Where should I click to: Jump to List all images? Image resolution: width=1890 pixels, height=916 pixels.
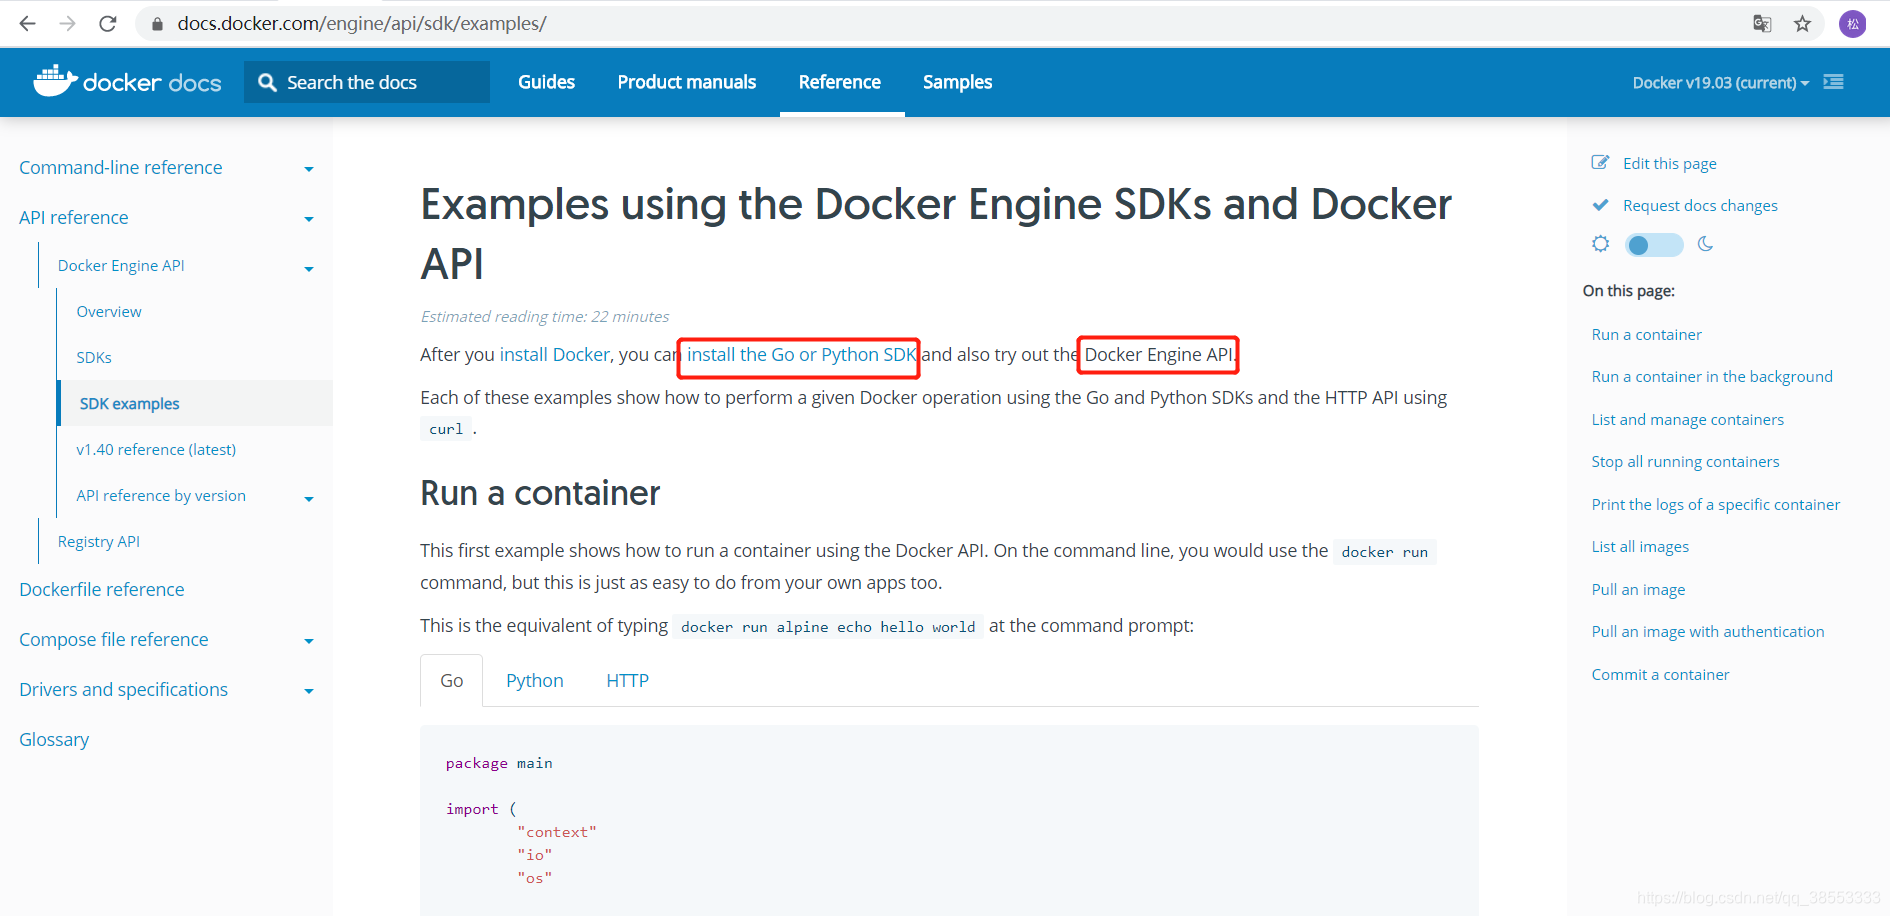tap(1640, 546)
